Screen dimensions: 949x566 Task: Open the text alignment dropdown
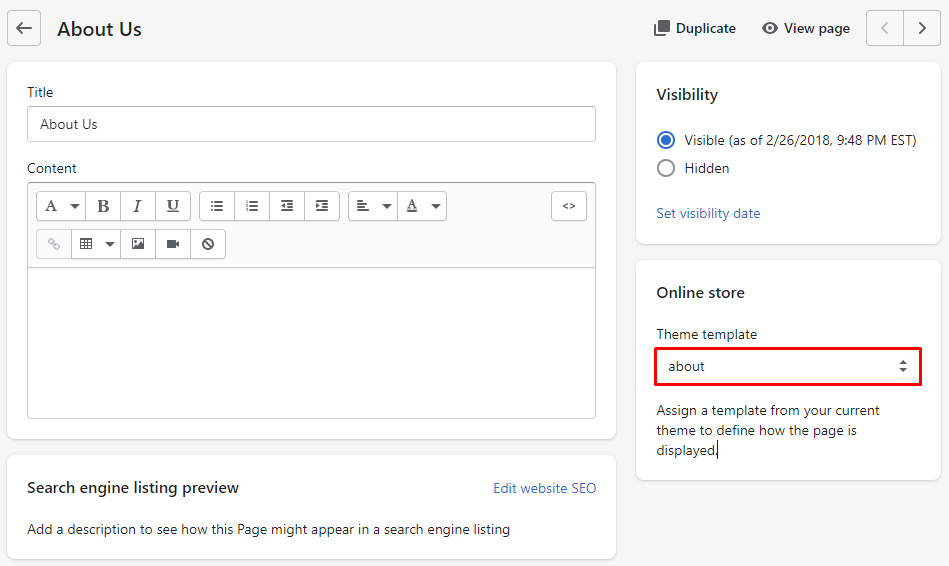point(373,206)
